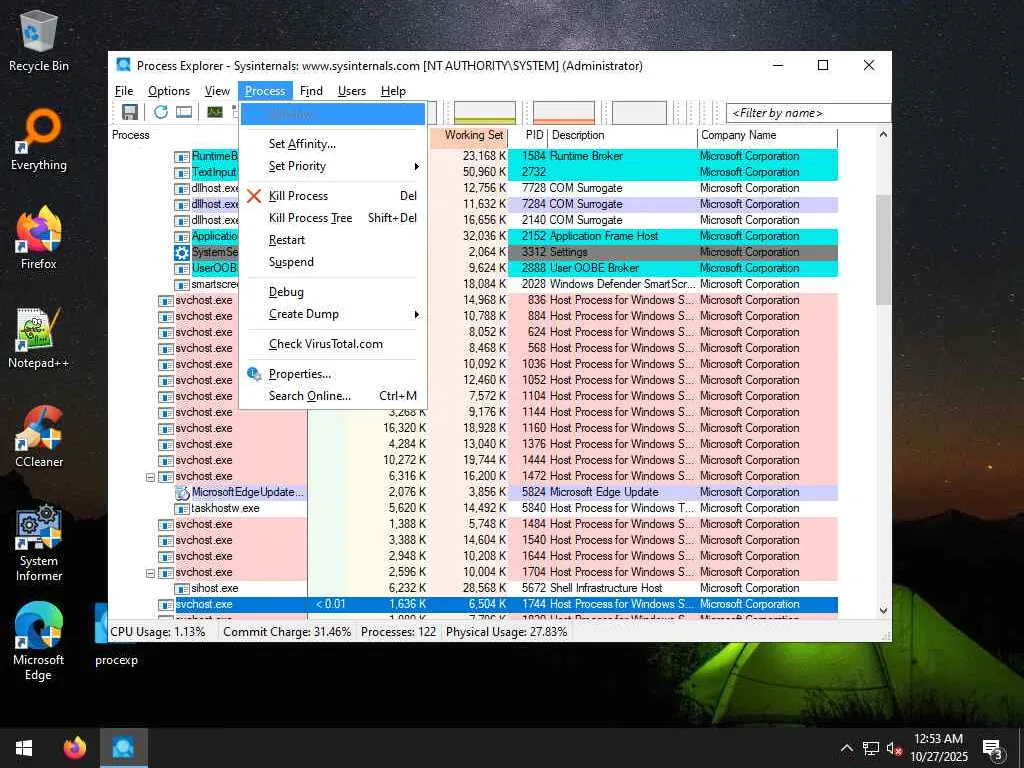Click the scrollbar up arrow
Viewport: 1024px width, 768px height.
pyautogui.click(x=883, y=135)
